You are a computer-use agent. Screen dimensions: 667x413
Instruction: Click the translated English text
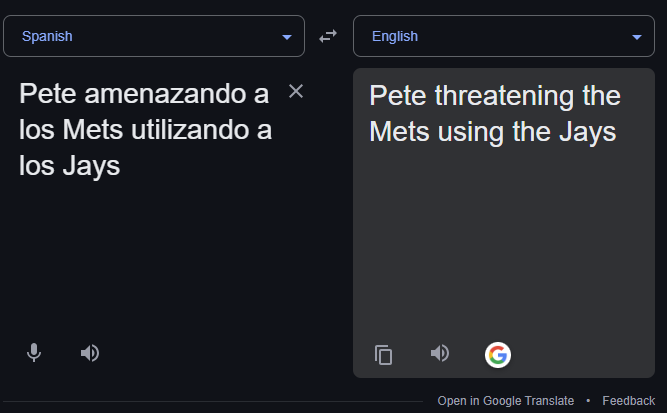(x=494, y=114)
